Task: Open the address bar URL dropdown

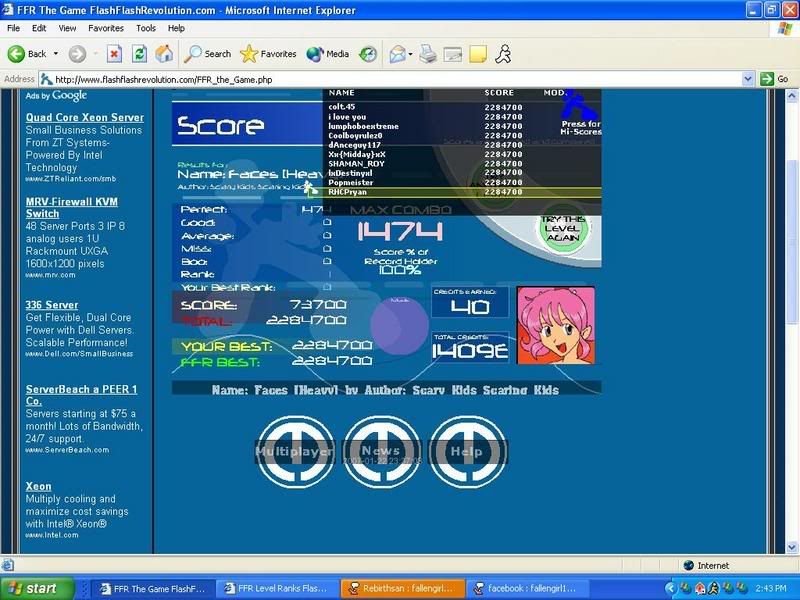Action: pyautogui.click(x=748, y=79)
